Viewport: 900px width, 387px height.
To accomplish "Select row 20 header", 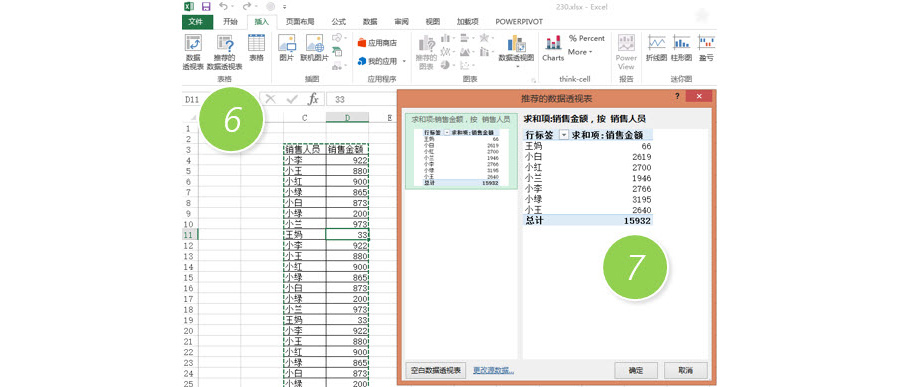I will pos(189,331).
